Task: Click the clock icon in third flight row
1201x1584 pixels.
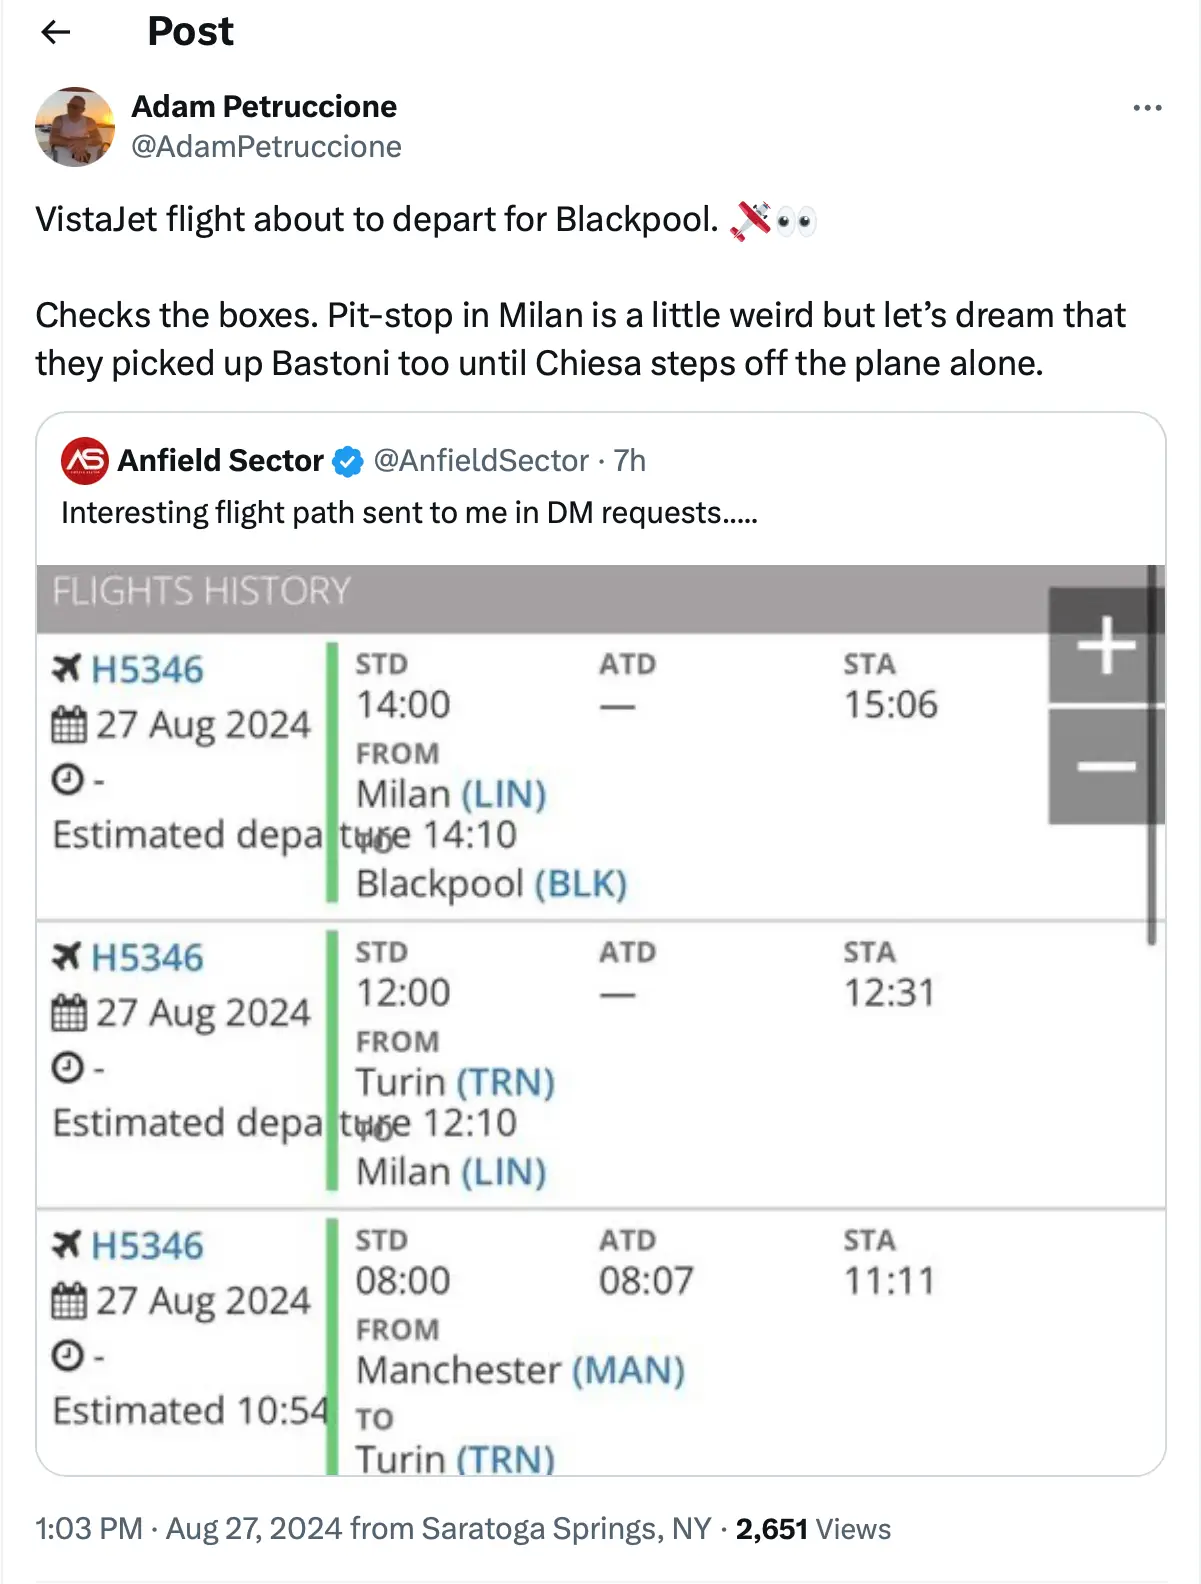Action: (67, 1356)
